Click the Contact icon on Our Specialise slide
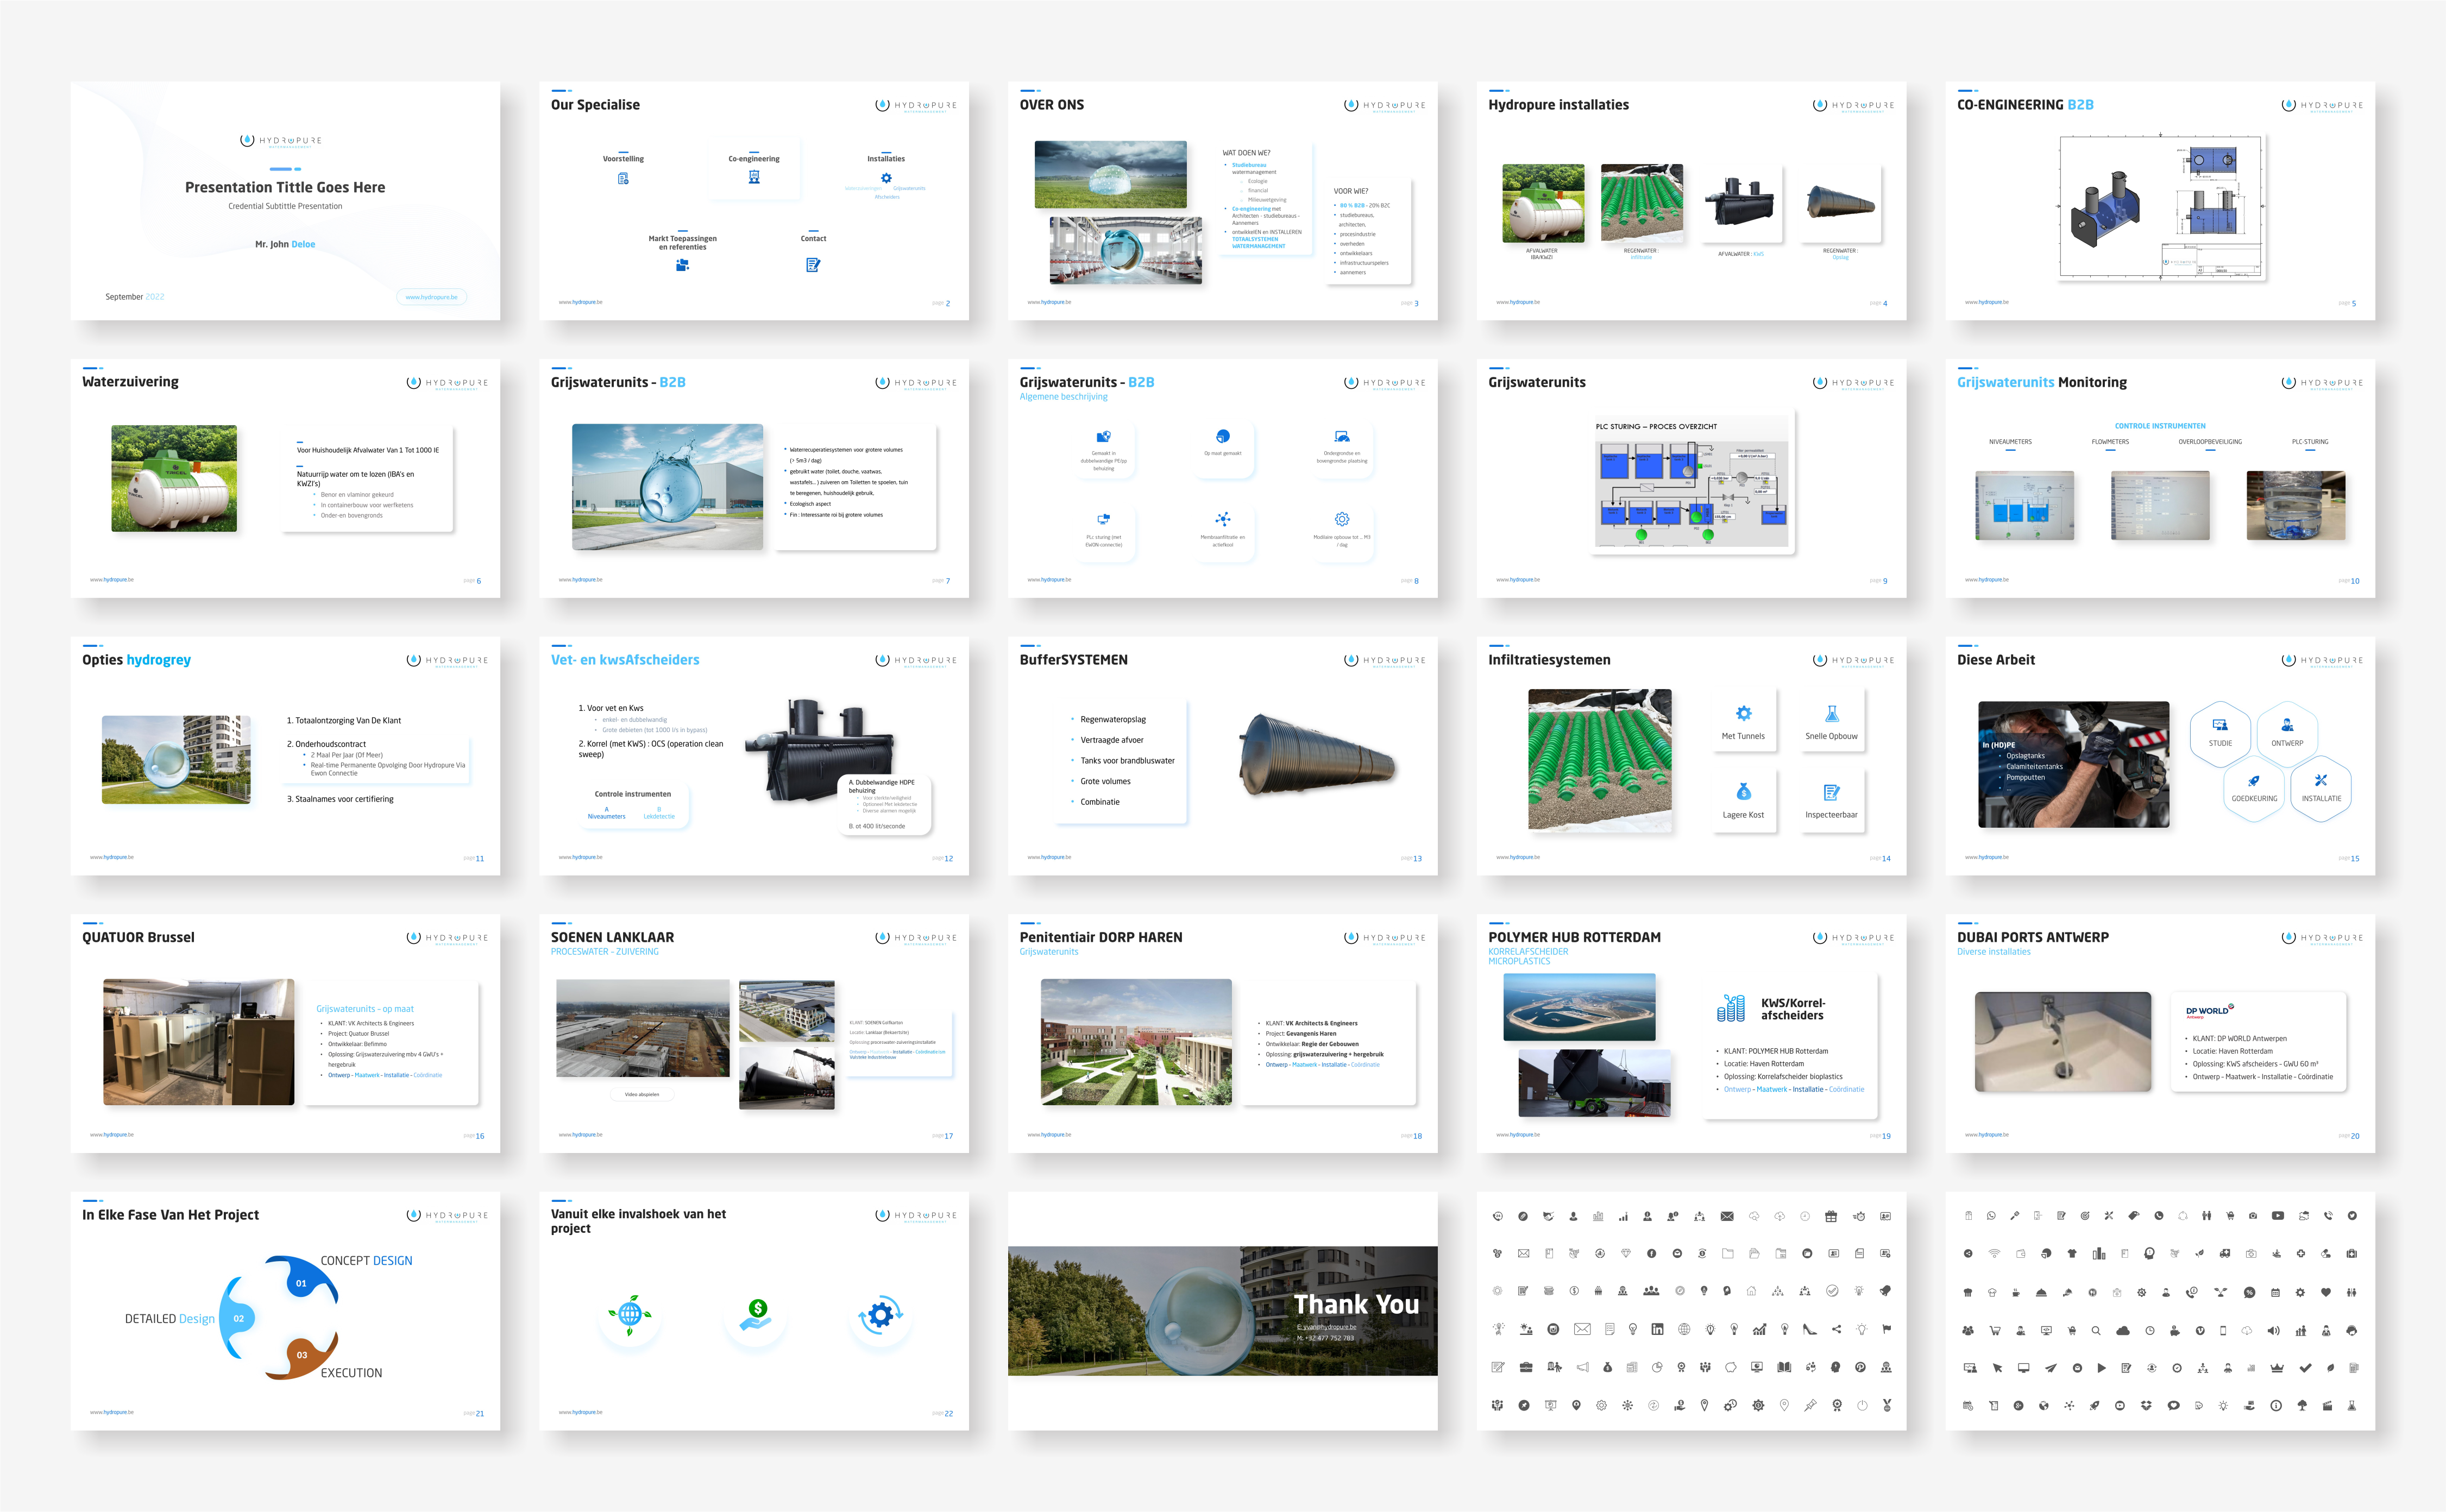The width and height of the screenshot is (2446, 1512). point(813,265)
